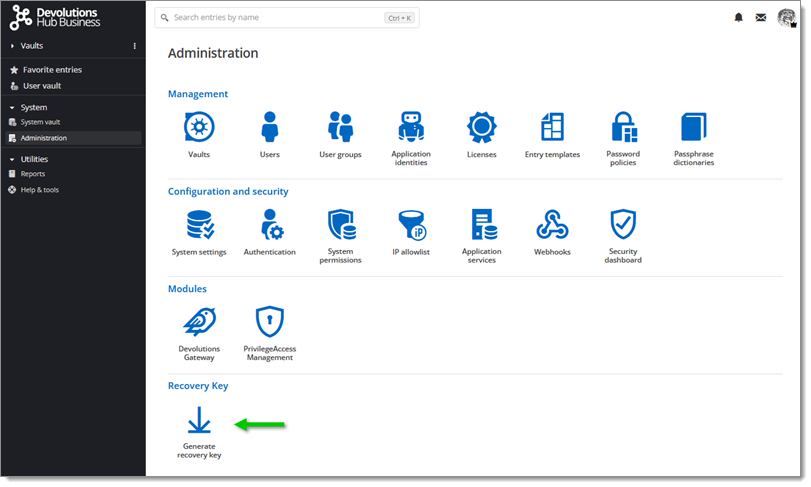Open the messages envelope icon

[761, 18]
